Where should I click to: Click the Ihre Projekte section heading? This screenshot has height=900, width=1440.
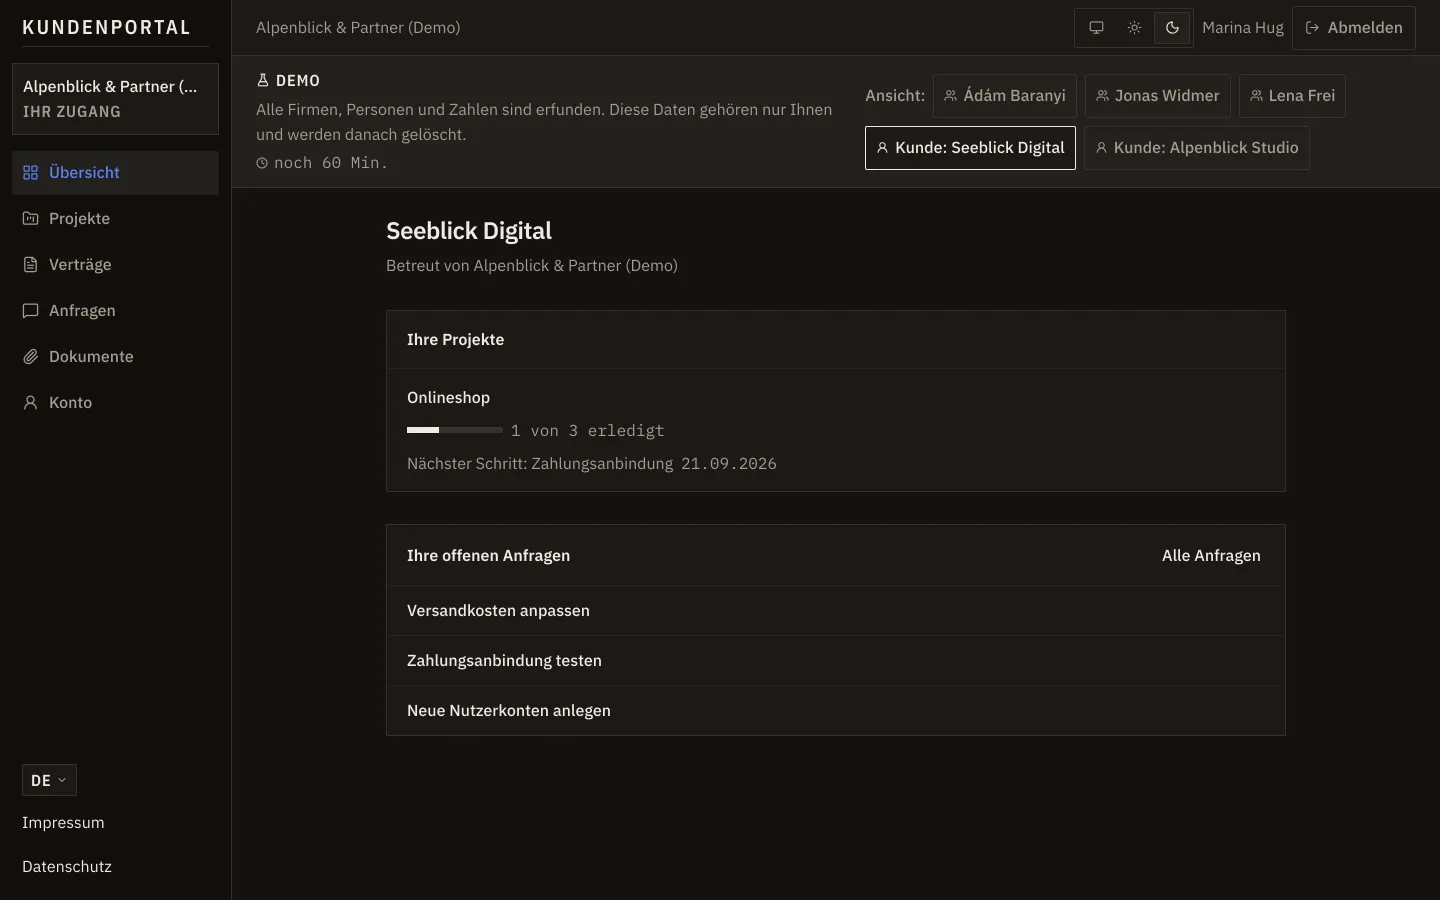coord(455,340)
